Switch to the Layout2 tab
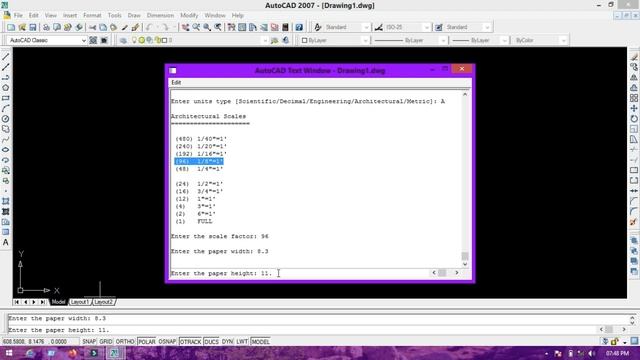 [103, 302]
